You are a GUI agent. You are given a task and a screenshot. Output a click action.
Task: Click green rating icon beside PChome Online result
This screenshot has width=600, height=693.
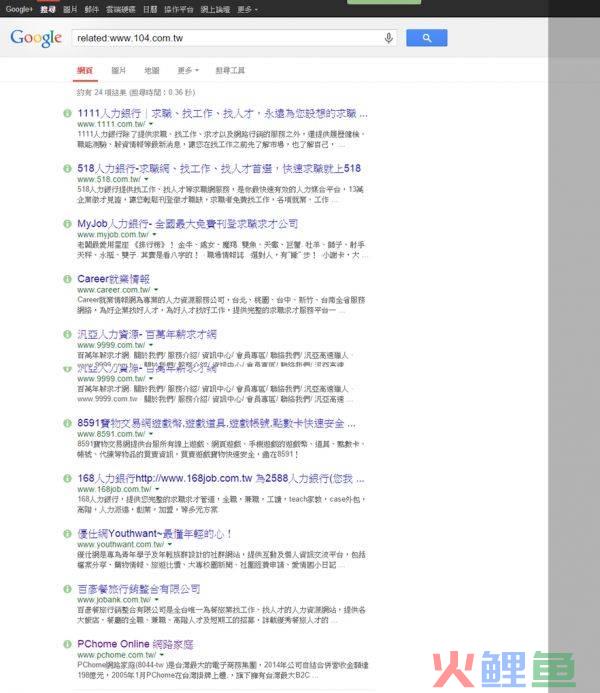[x=67, y=644]
